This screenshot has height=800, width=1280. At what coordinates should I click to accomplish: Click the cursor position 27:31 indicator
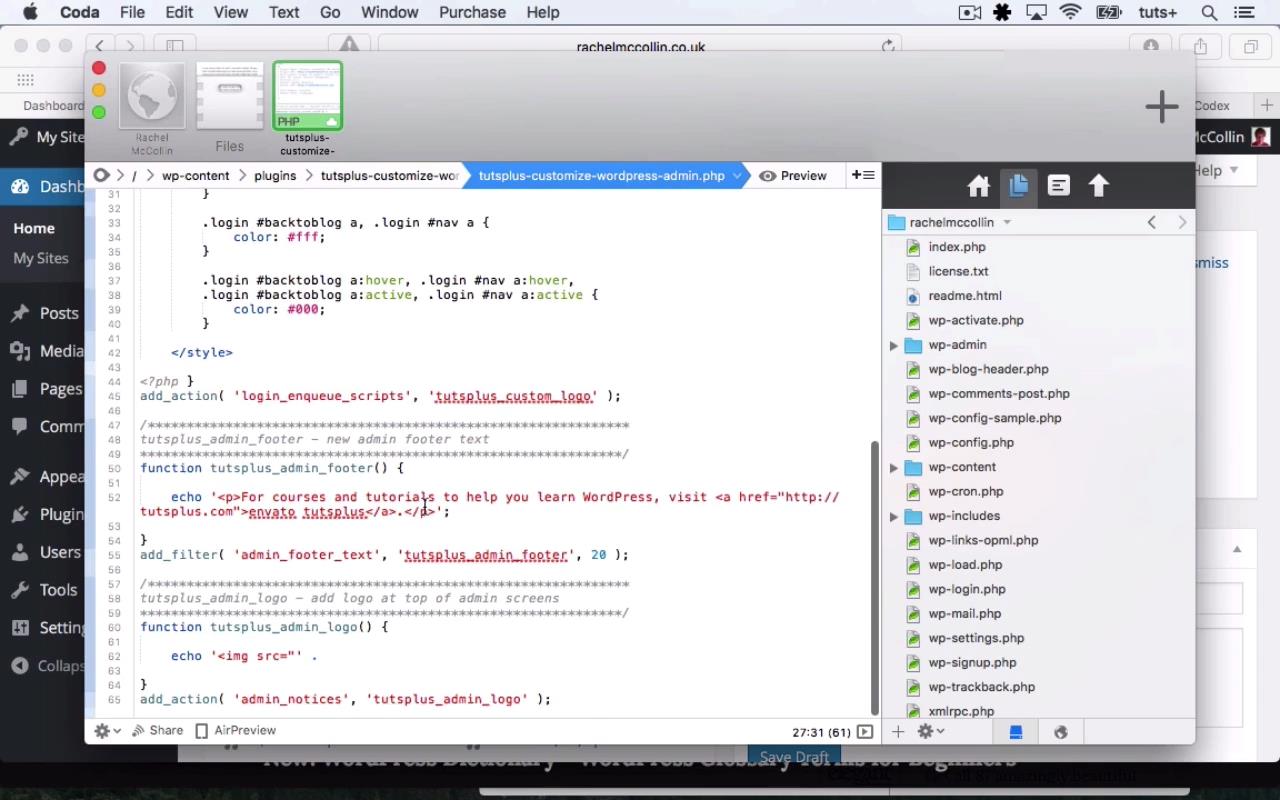point(820,732)
